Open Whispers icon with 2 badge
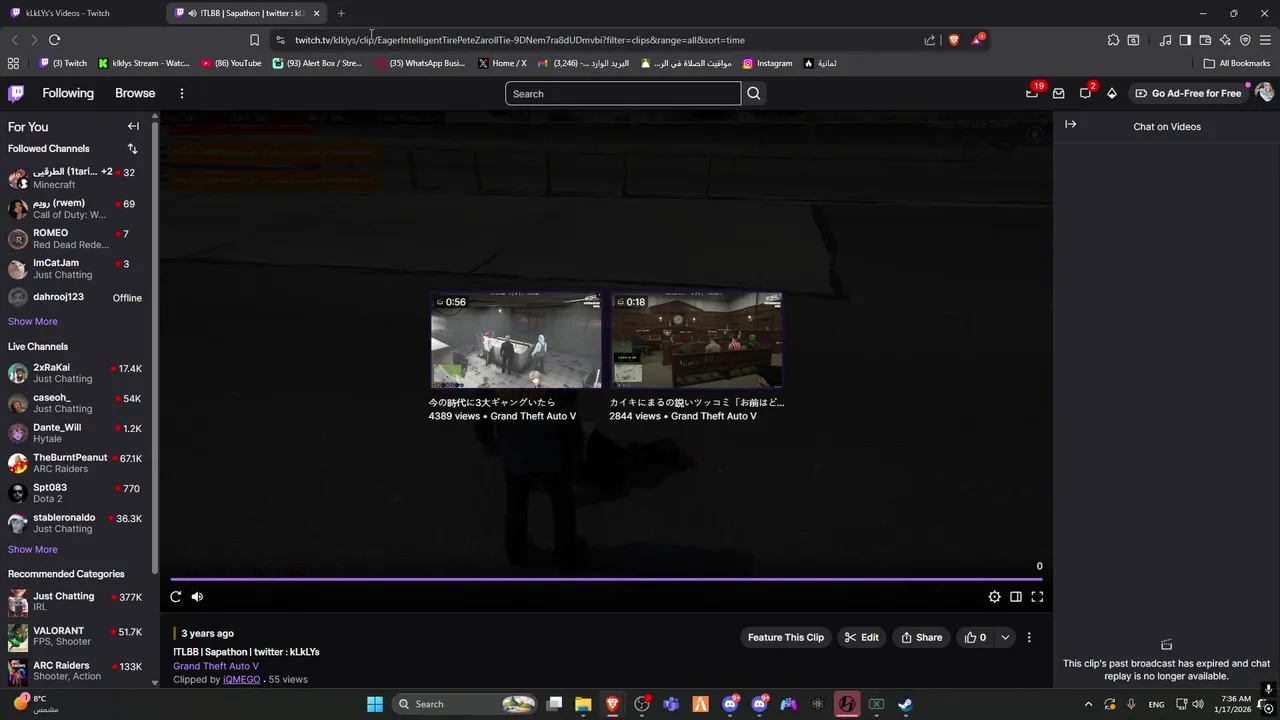 pyautogui.click(x=1085, y=93)
